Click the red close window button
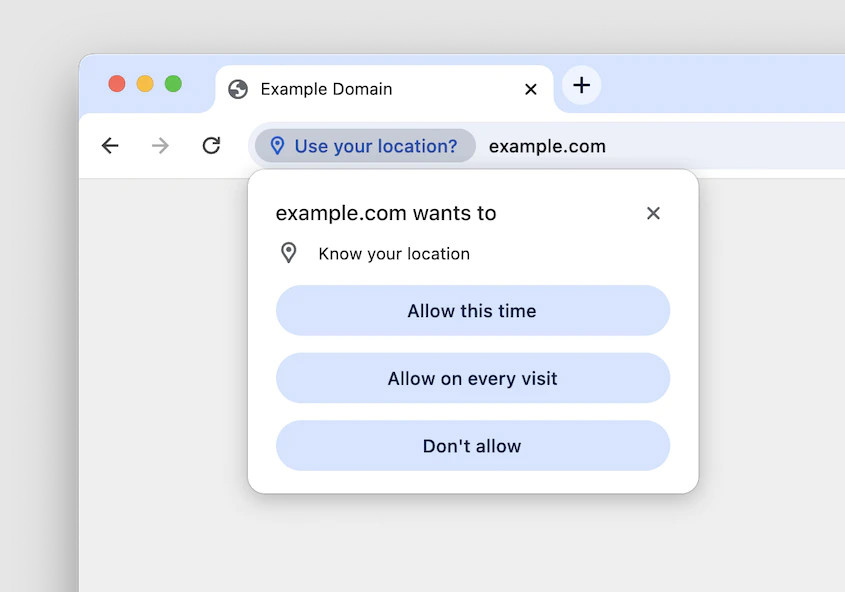845x592 pixels. 117,84
